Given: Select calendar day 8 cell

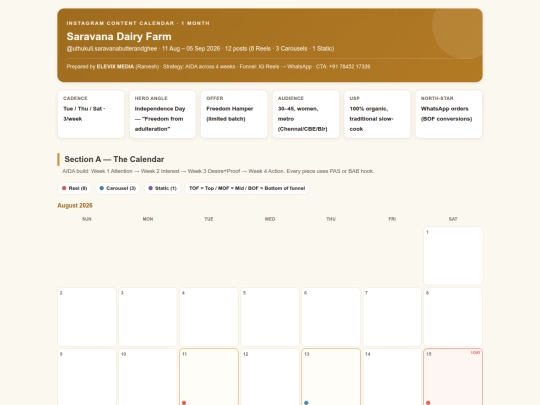Looking at the screenshot, I should tap(453, 317).
